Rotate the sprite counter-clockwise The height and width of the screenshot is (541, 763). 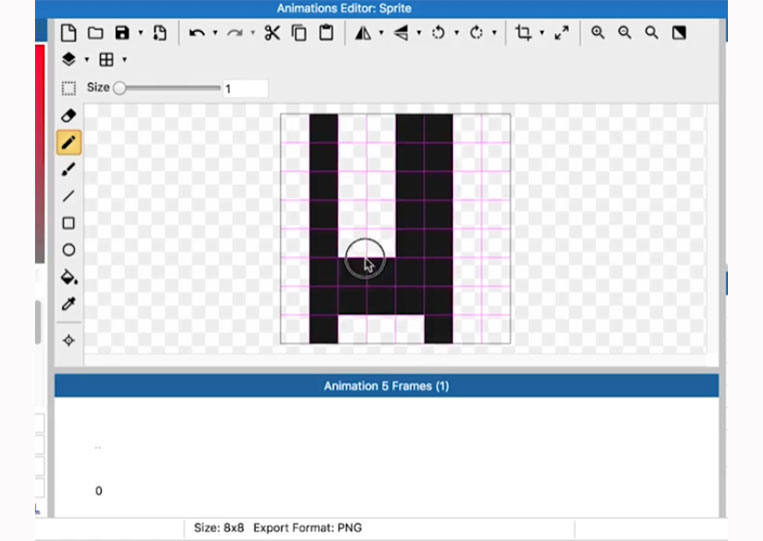438,33
